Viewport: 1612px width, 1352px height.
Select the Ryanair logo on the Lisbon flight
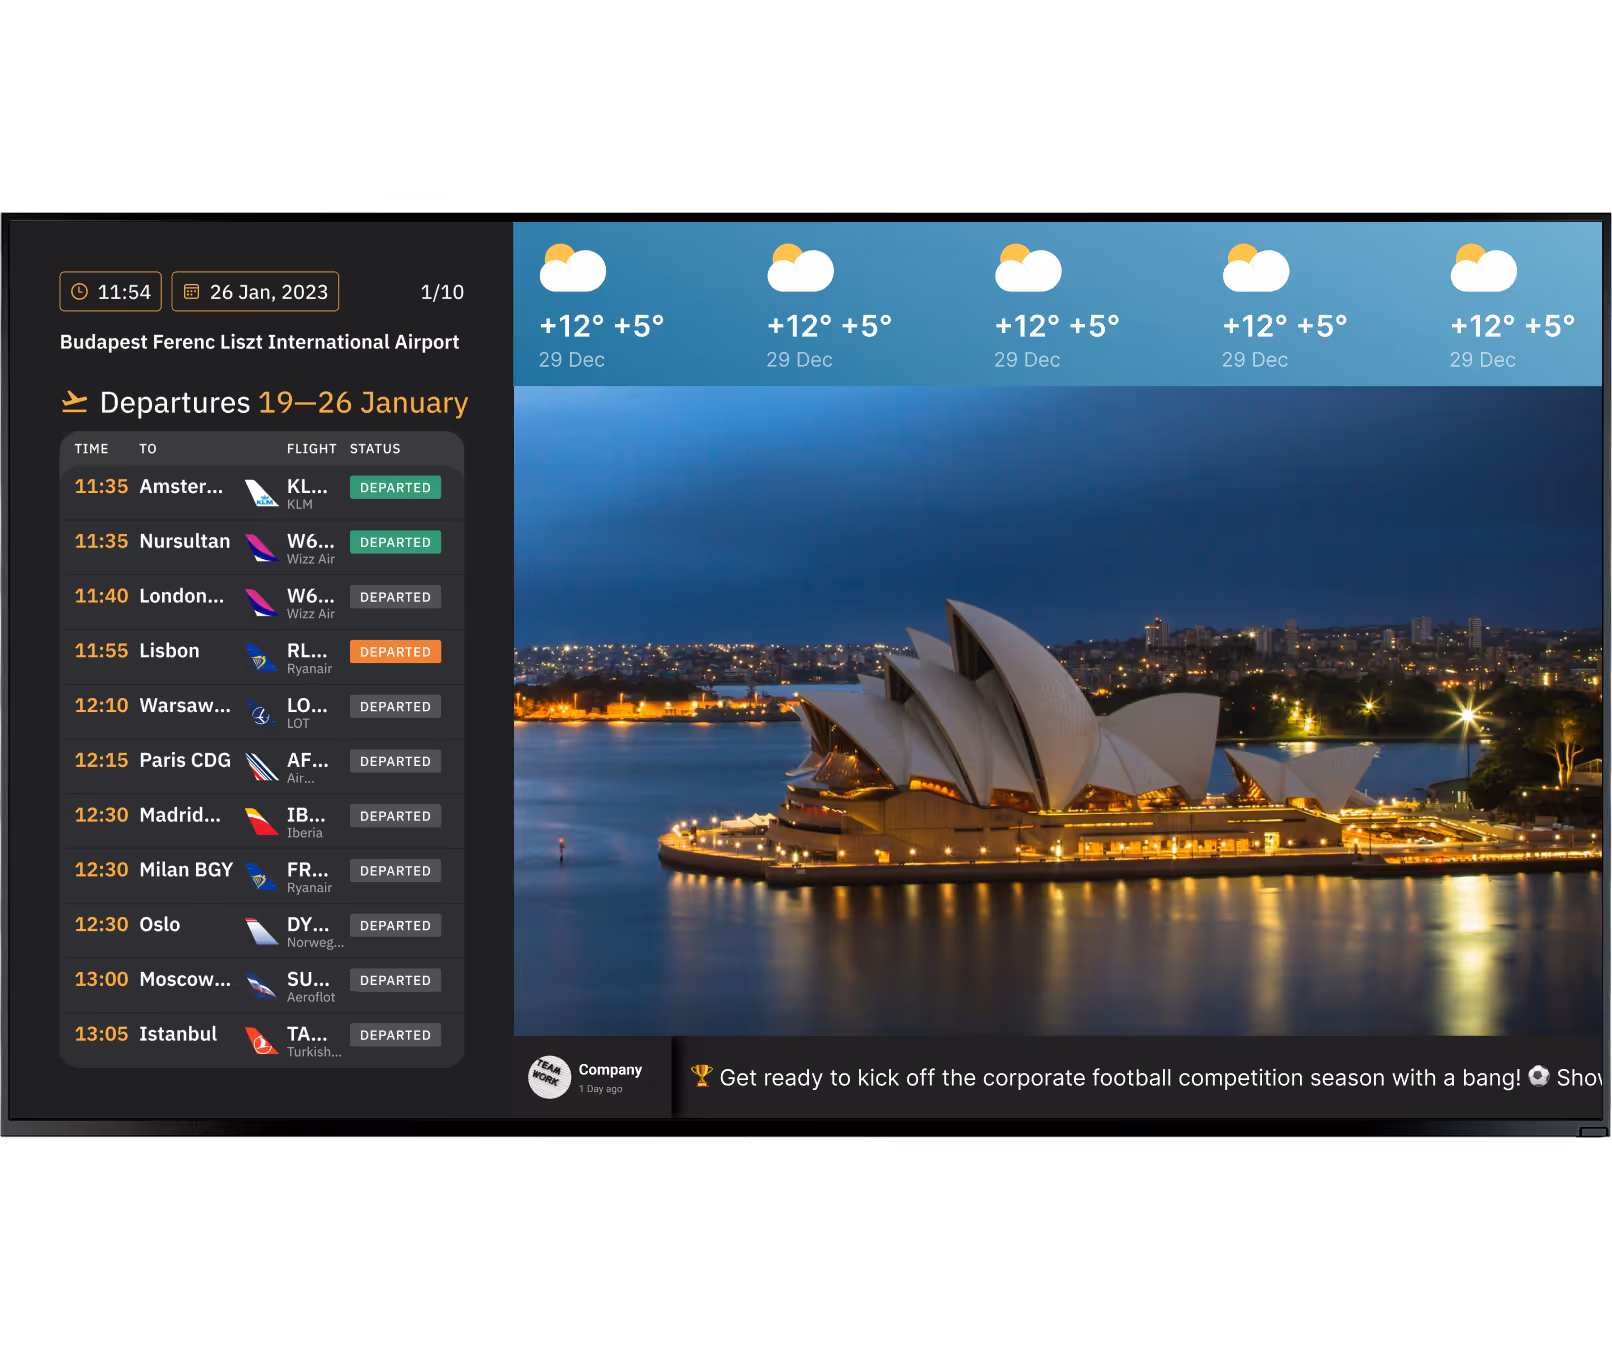[262, 656]
